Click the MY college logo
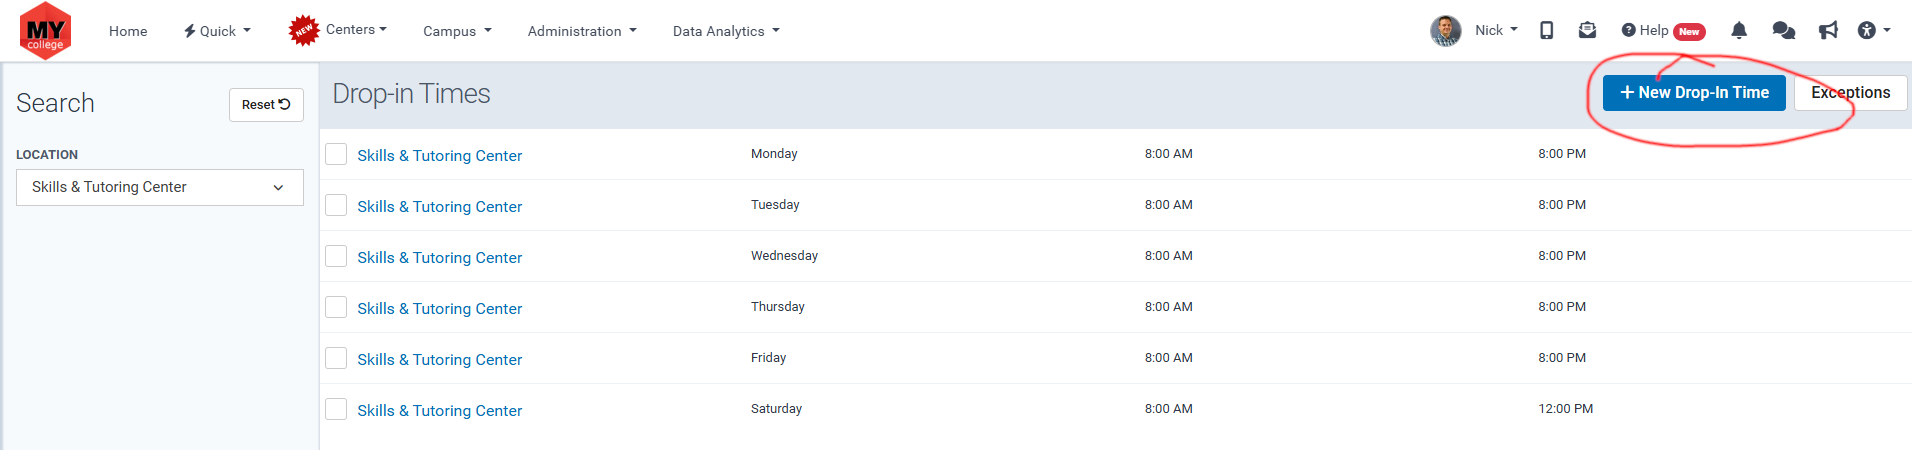This screenshot has width=1912, height=450. point(45,31)
